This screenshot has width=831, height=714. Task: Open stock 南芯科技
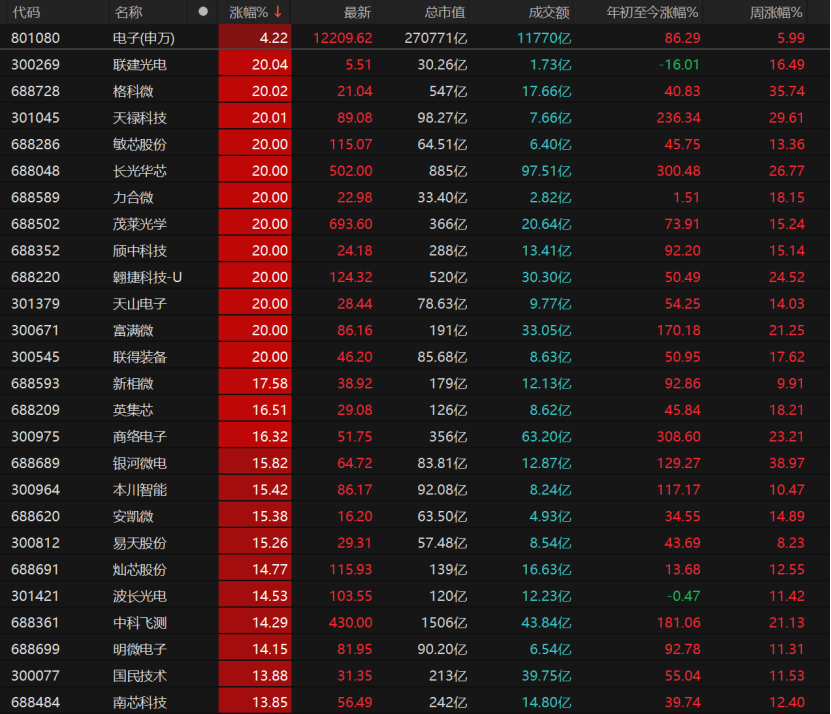pos(140,702)
